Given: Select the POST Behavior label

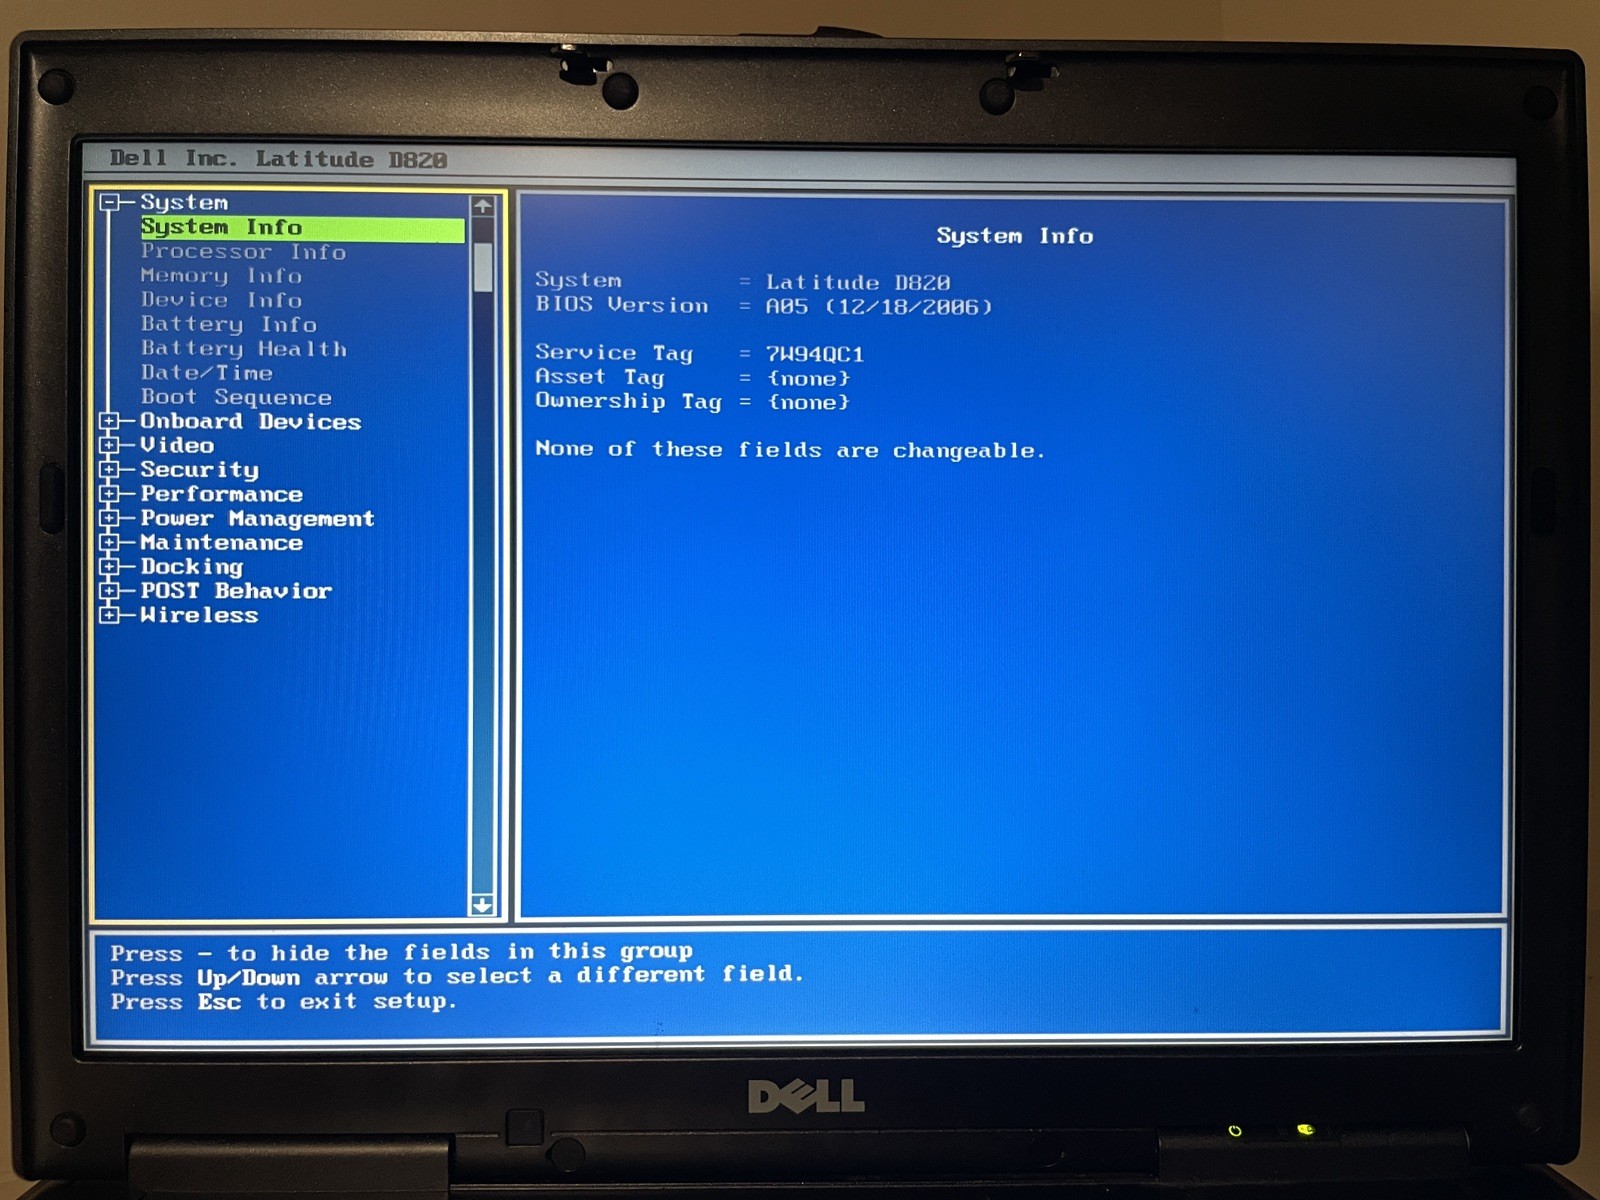Looking at the screenshot, I should pos(236,591).
